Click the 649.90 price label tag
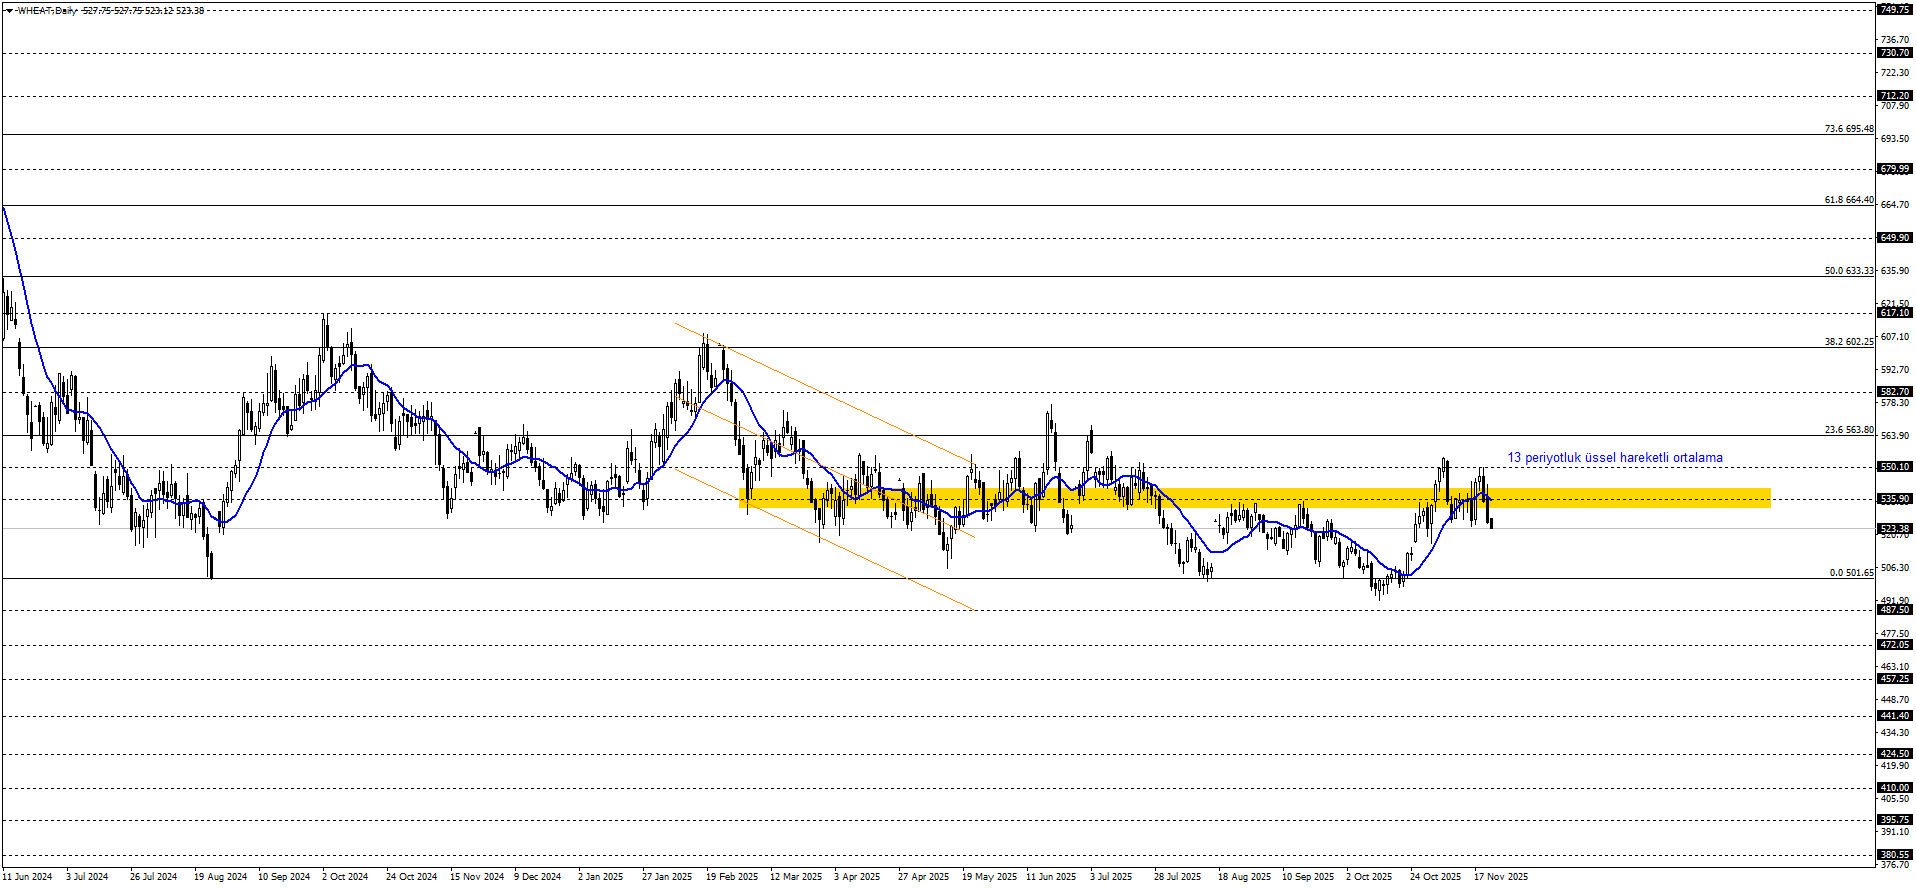Image resolution: width=1916 pixels, height=888 pixels. [x=1894, y=238]
